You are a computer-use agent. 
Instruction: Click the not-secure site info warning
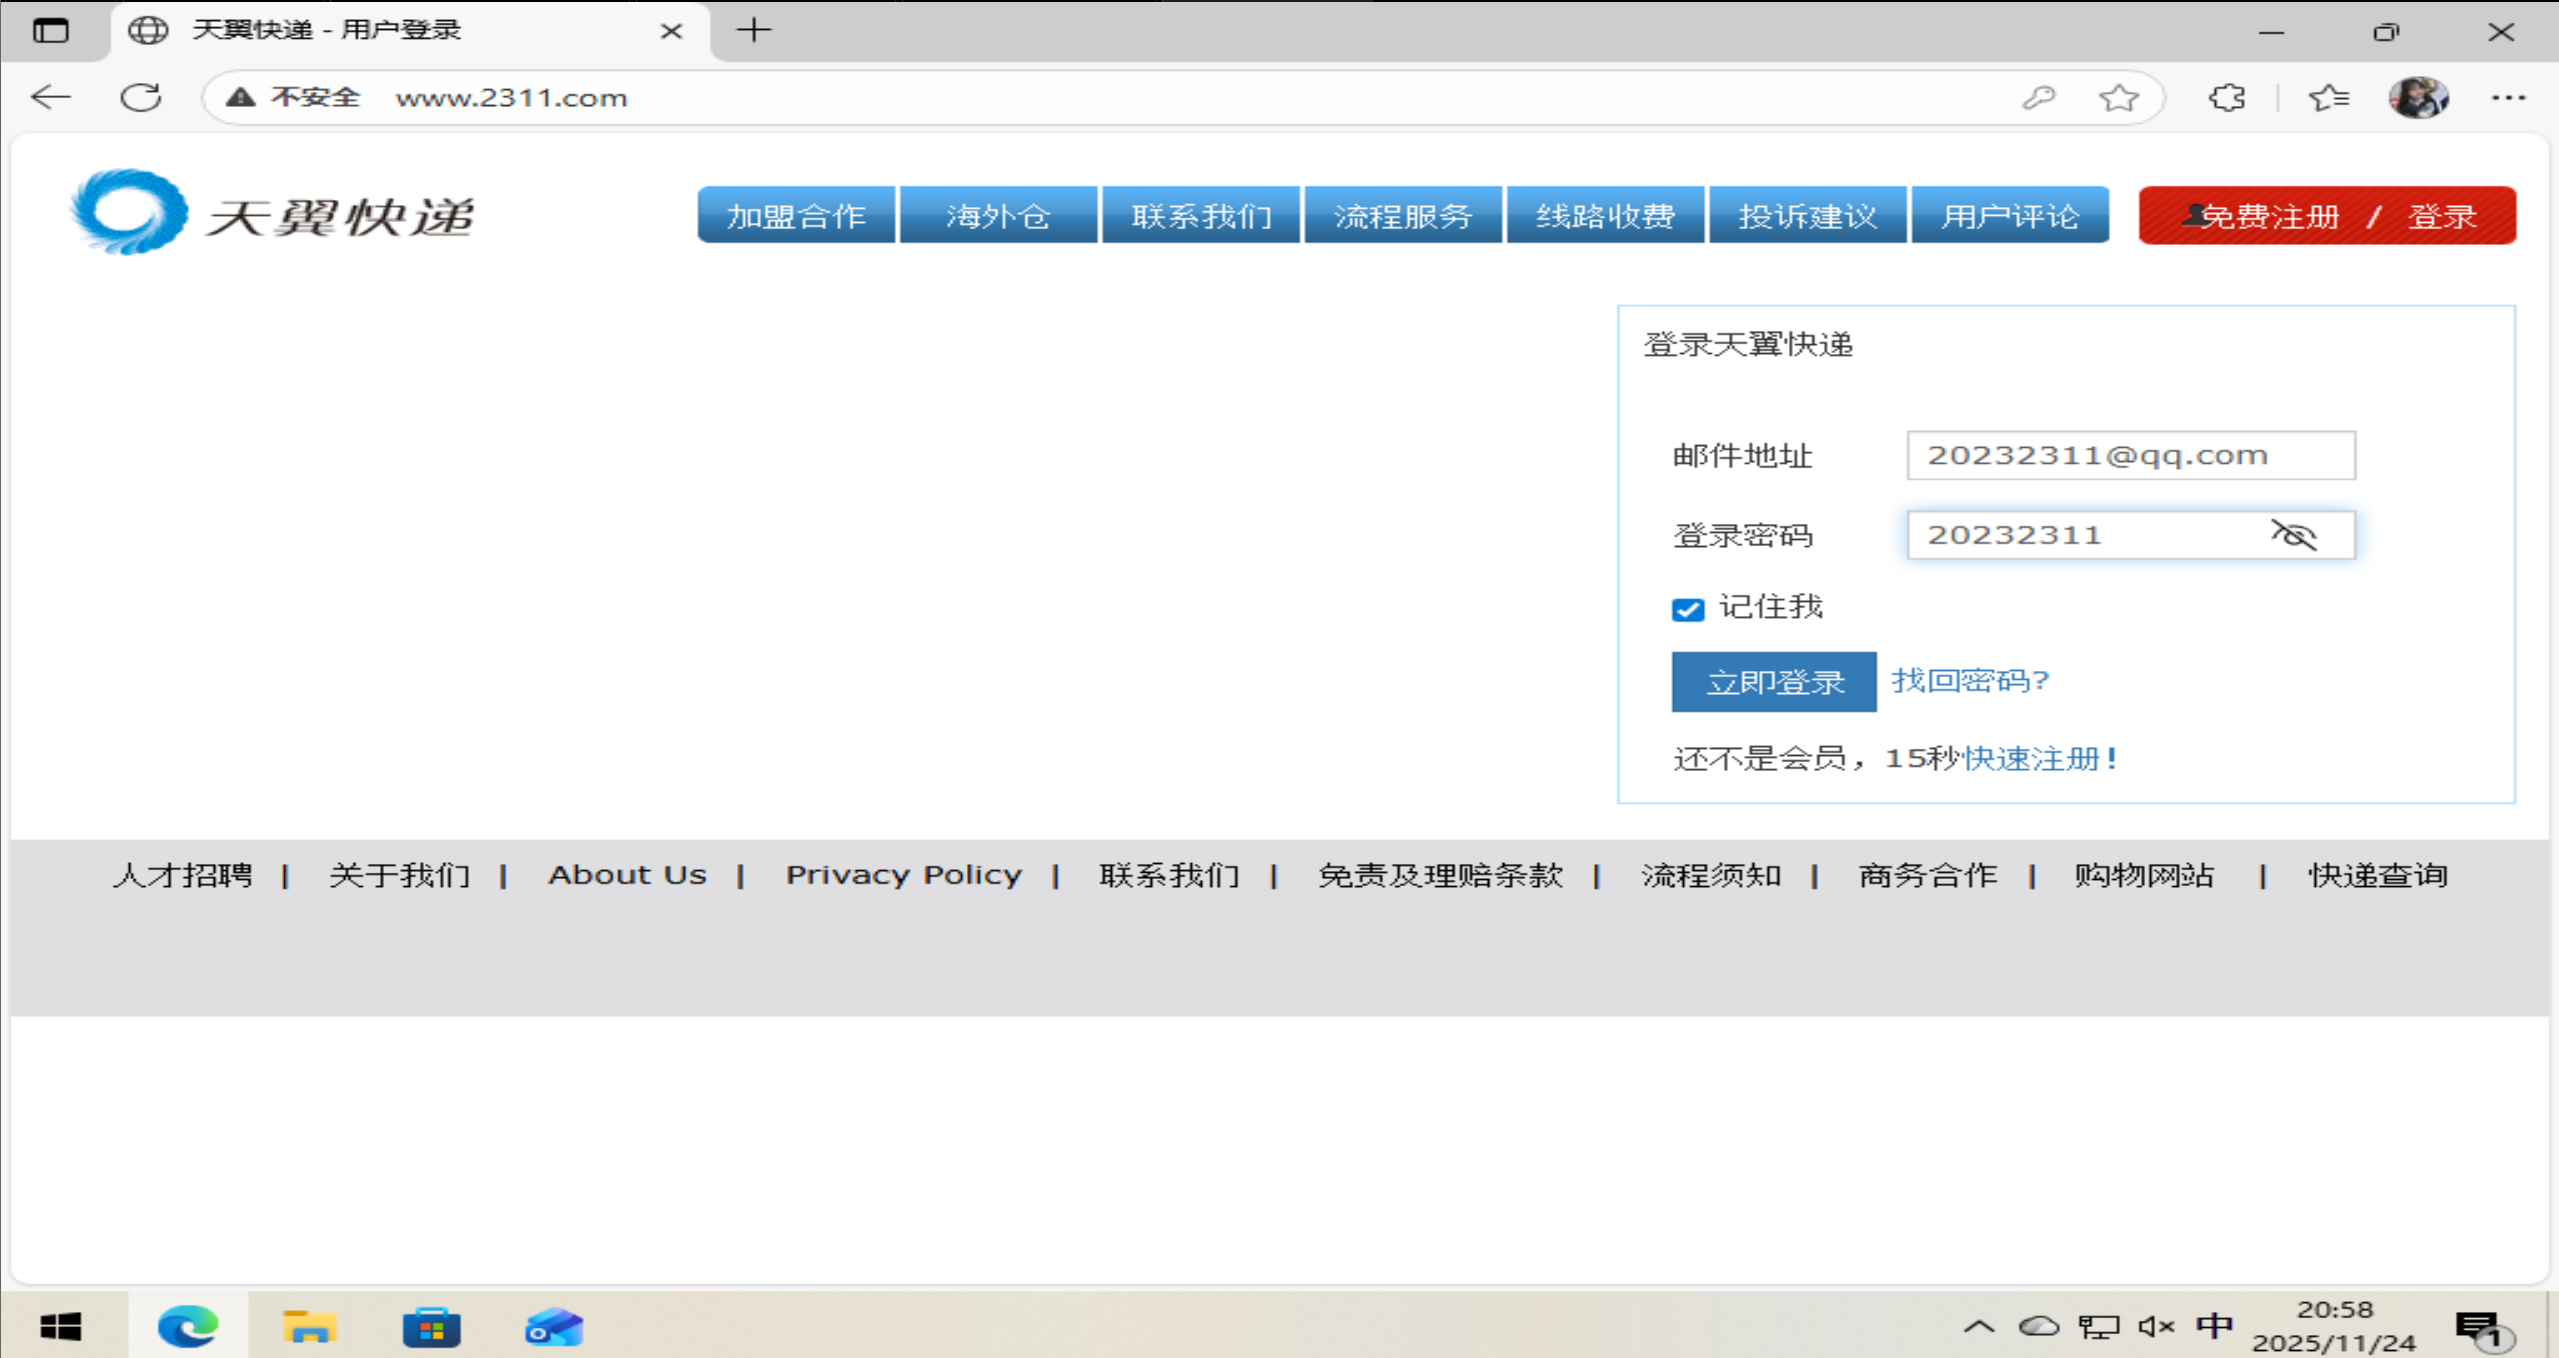pos(294,97)
